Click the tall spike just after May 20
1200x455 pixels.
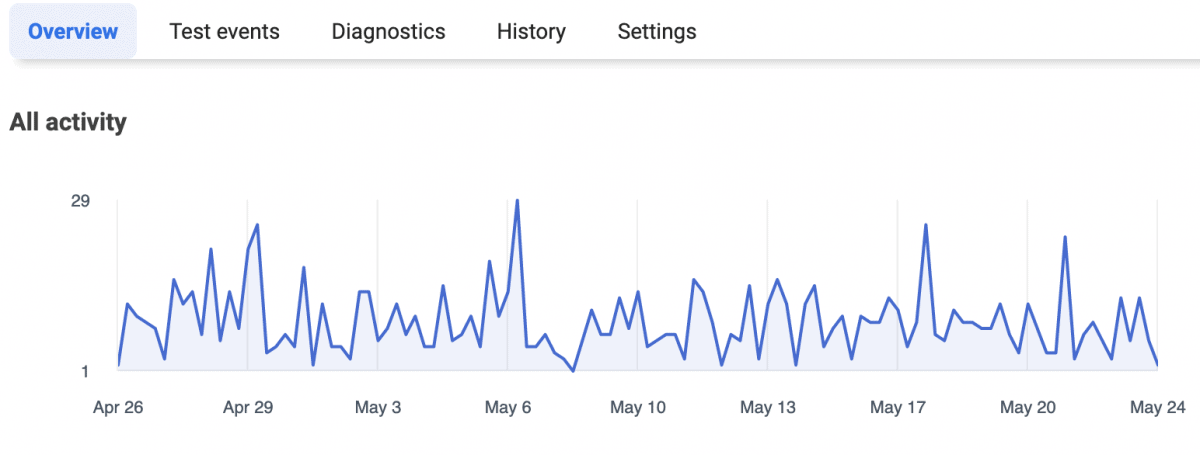1065,237
